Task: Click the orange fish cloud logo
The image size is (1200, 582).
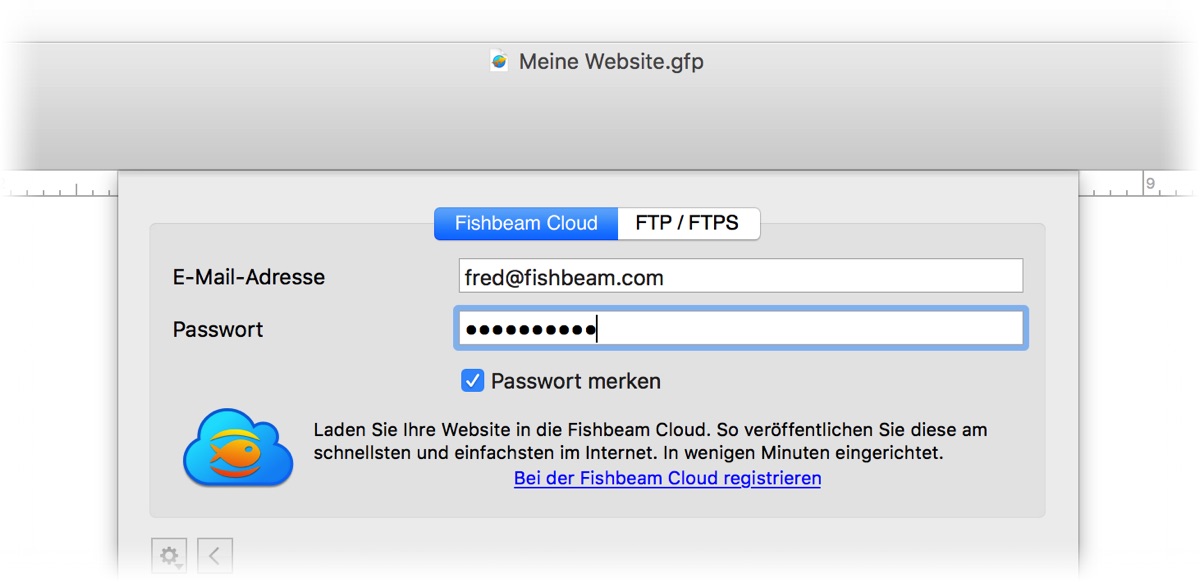Action: pos(238,447)
